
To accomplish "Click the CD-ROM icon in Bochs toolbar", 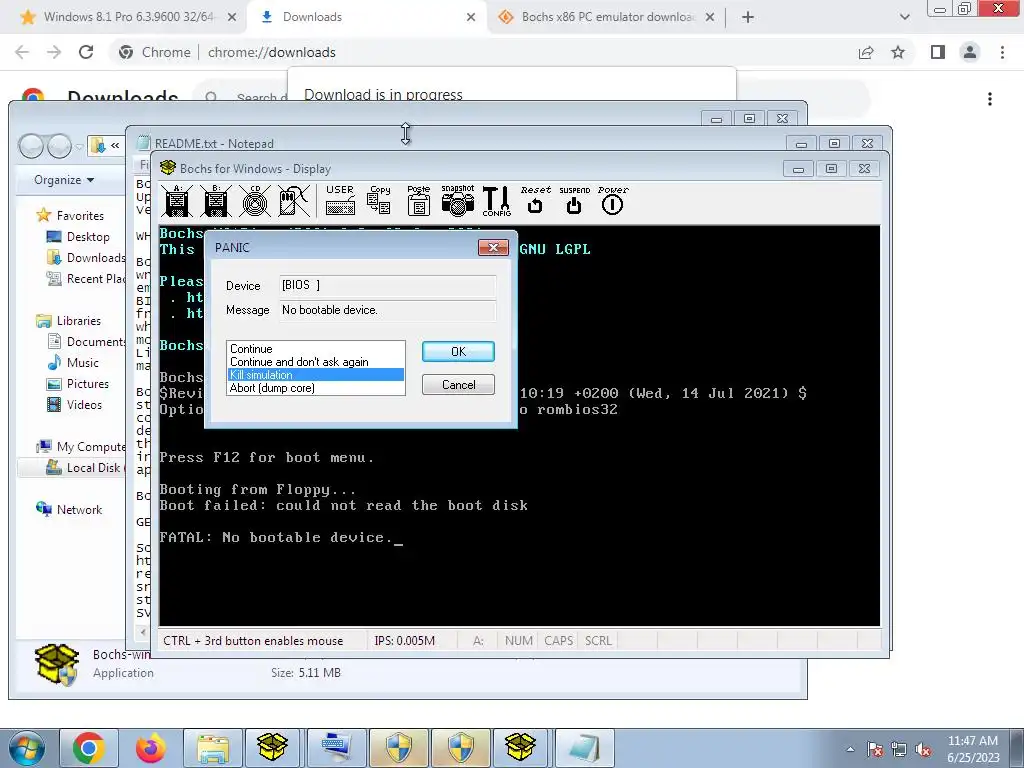I will point(255,200).
